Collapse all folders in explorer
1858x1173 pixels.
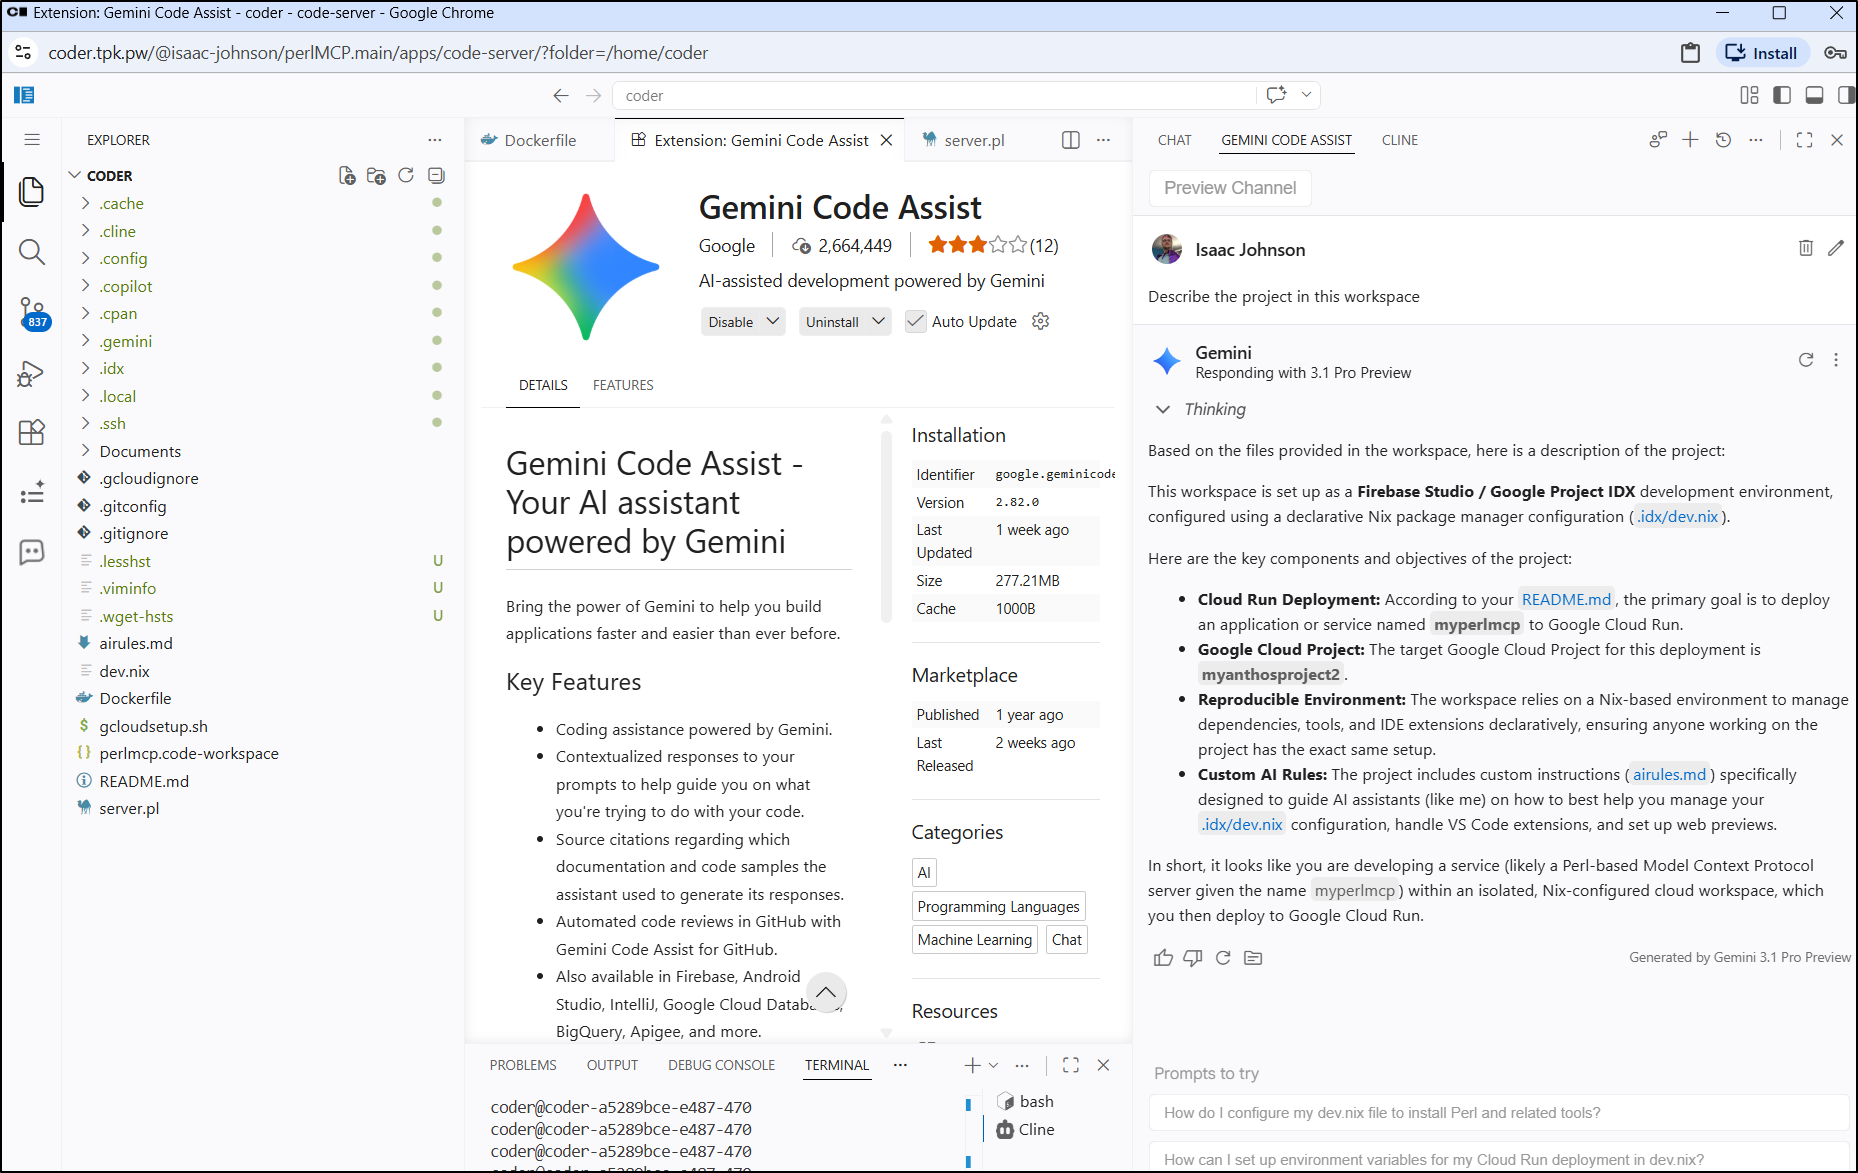(436, 176)
